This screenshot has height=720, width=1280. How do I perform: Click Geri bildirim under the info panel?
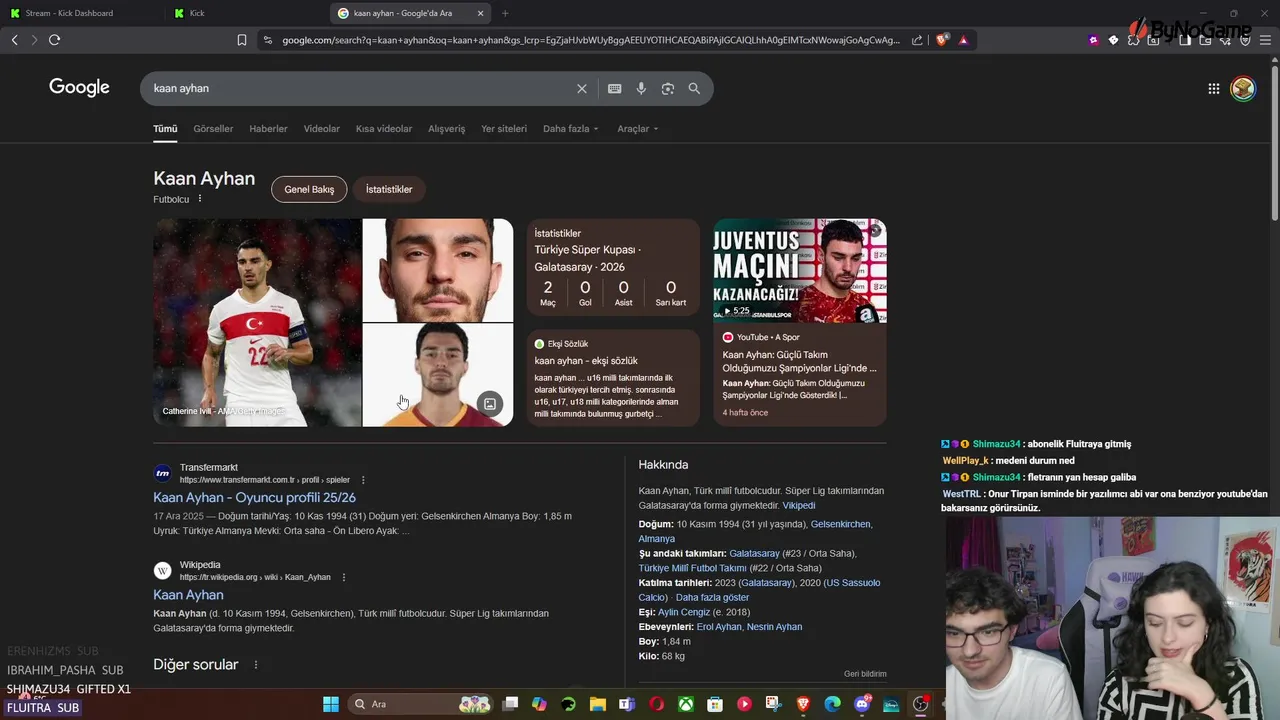pyautogui.click(x=865, y=674)
